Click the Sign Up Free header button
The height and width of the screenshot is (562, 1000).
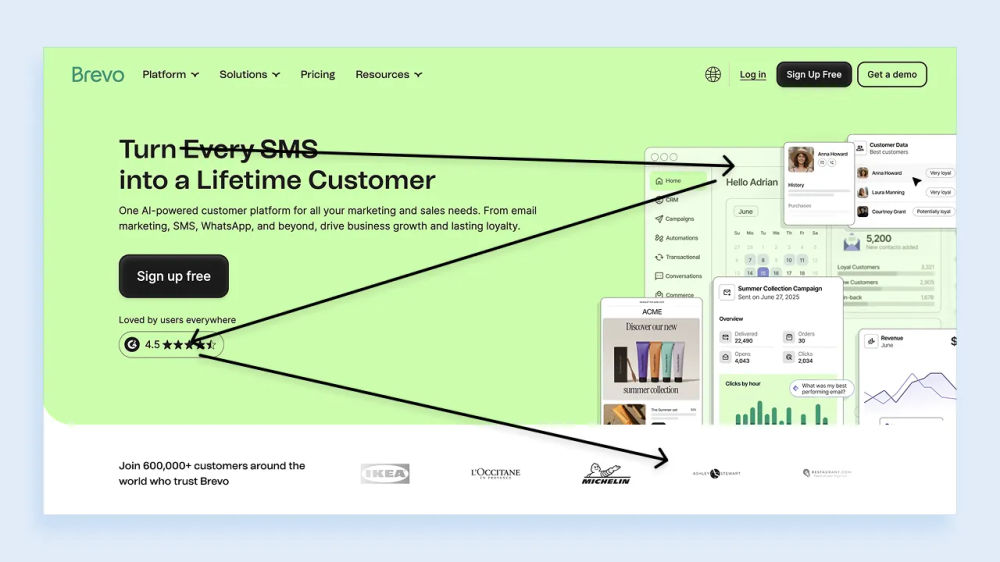814,75
